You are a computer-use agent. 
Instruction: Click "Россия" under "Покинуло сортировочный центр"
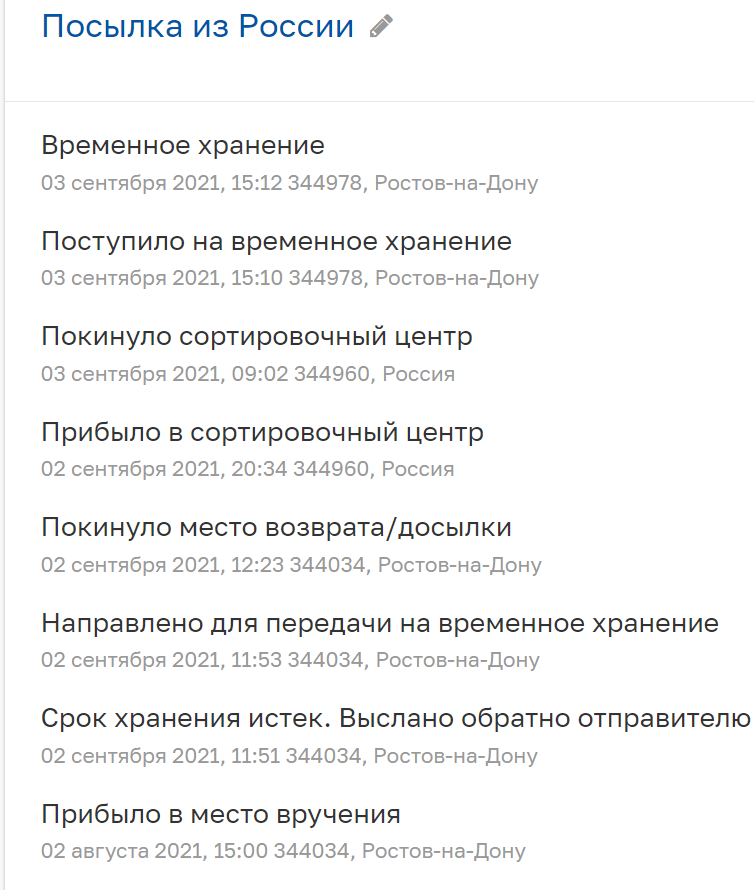point(419,374)
